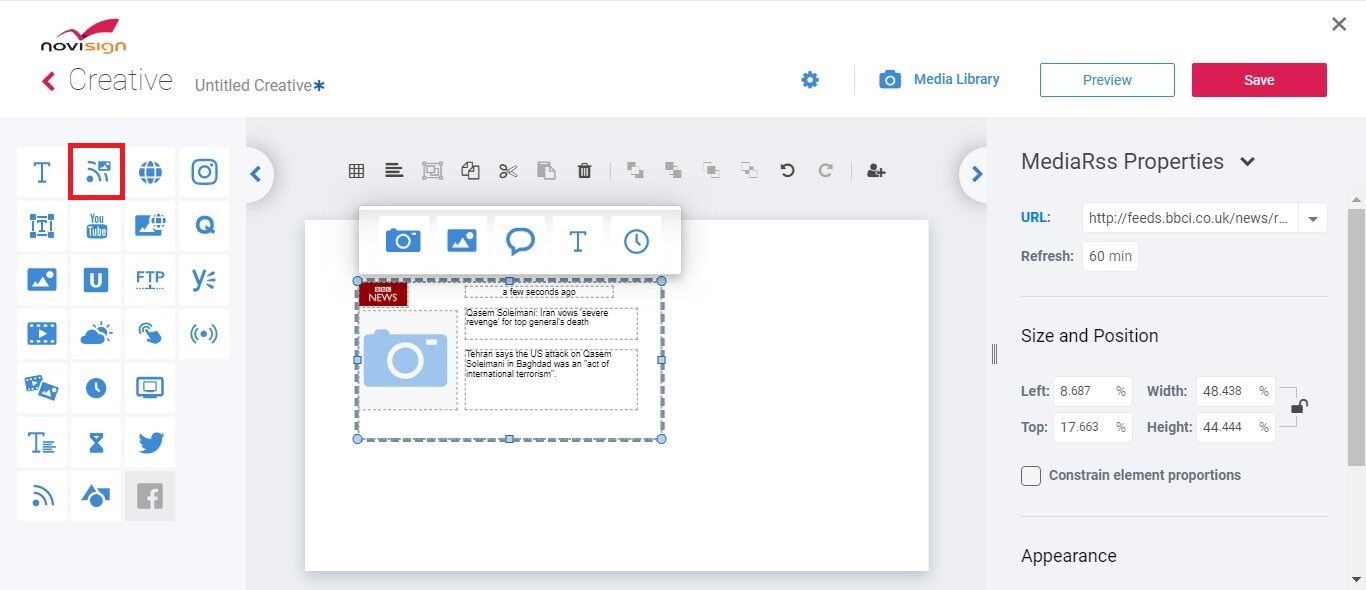Image resolution: width=1366 pixels, height=590 pixels.
Task: Select the Twitter widget icon
Action: click(x=150, y=442)
